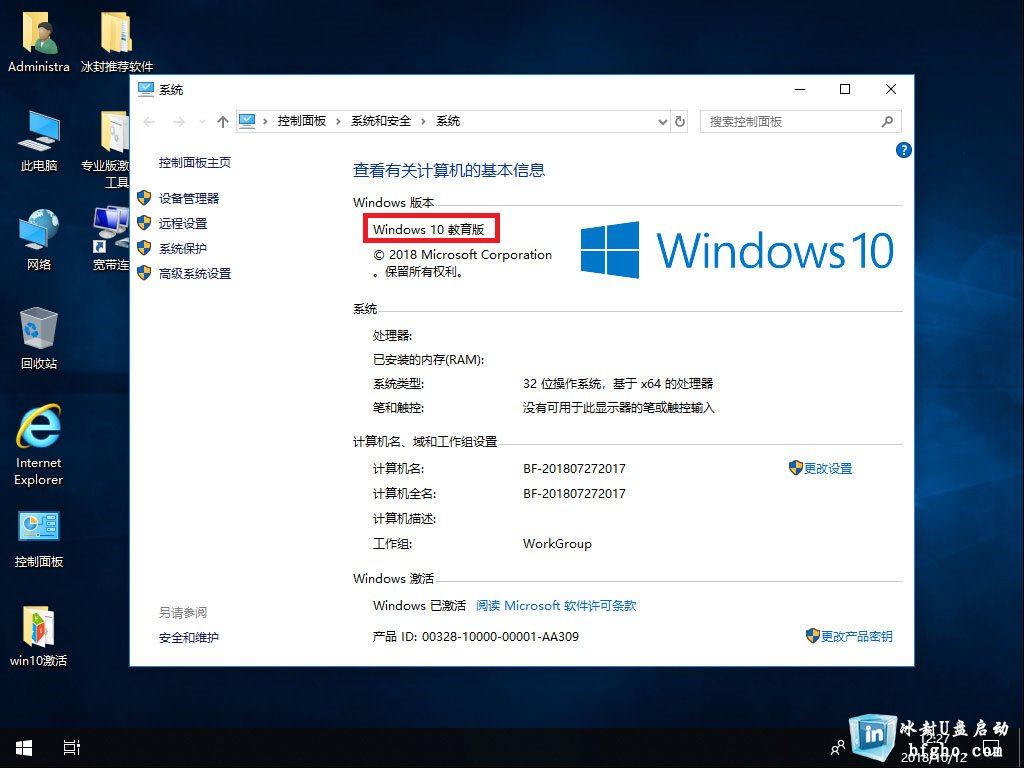
Task: Click the computer name BF-201807272017 next to 计算机名
Action: tap(574, 468)
